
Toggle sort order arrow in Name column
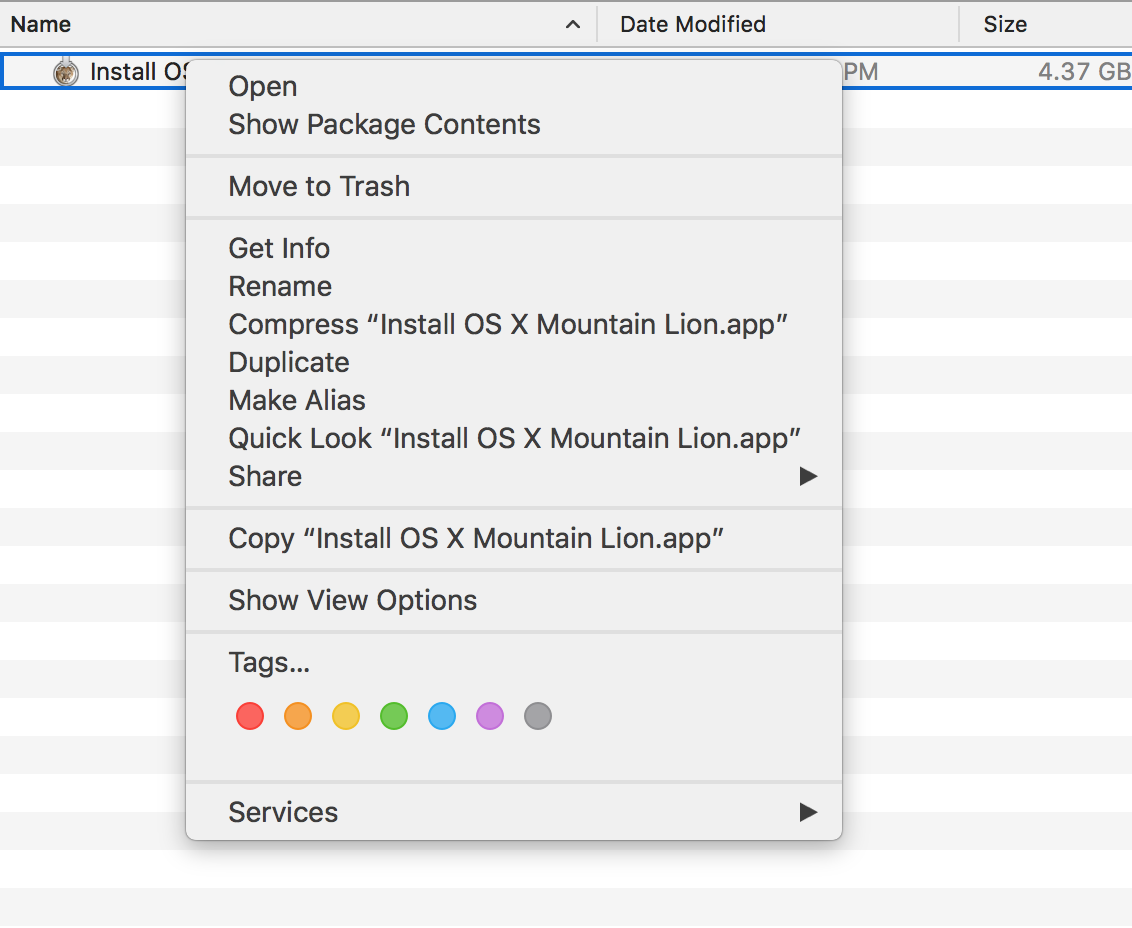coord(573,25)
